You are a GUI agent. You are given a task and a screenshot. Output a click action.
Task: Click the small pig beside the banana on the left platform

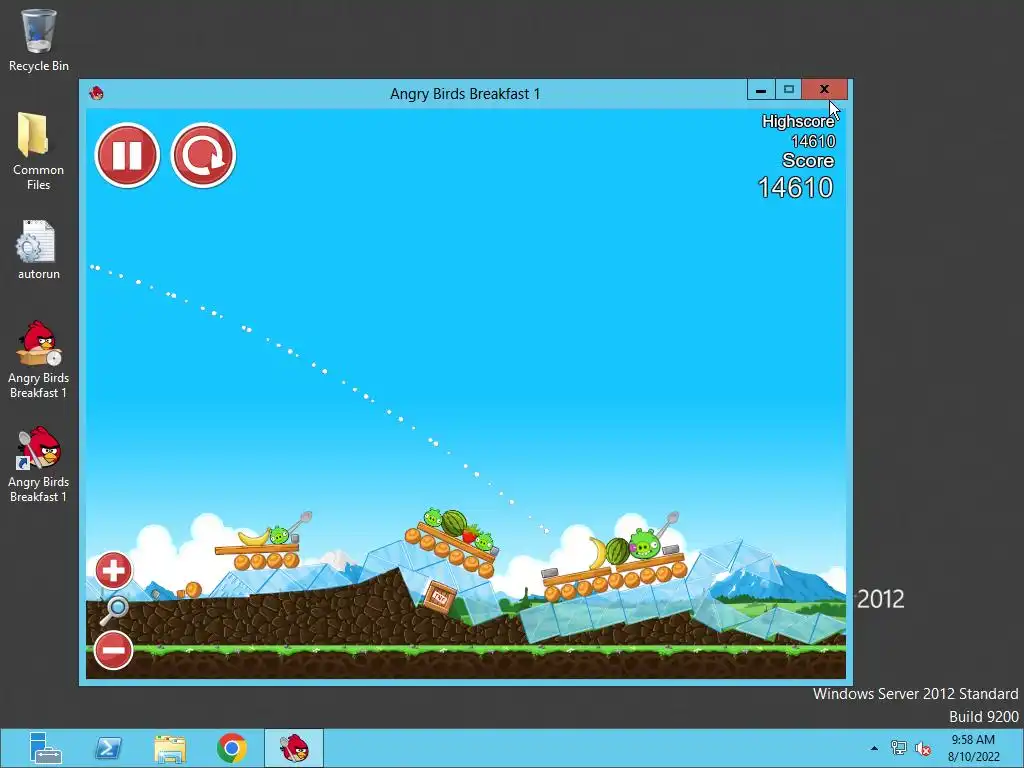[279, 536]
